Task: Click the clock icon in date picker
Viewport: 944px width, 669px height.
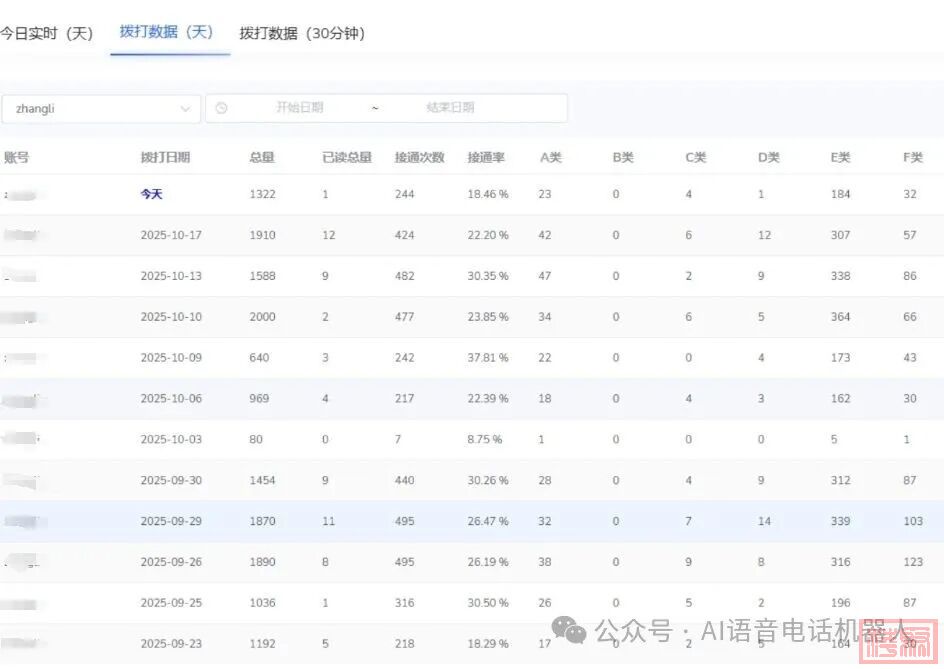Action: click(221, 108)
